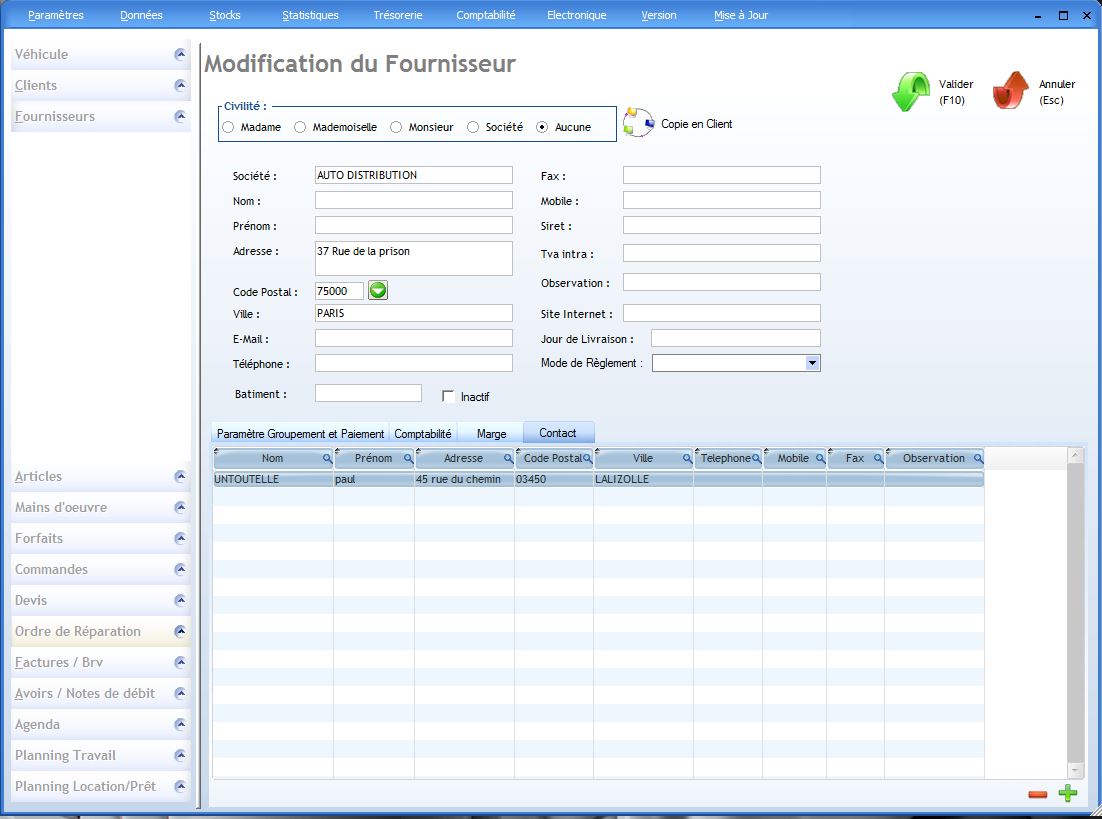Open the Mode de Règlement dropdown
The width and height of the screenshot is (1102, 819).
coord(812,363)
